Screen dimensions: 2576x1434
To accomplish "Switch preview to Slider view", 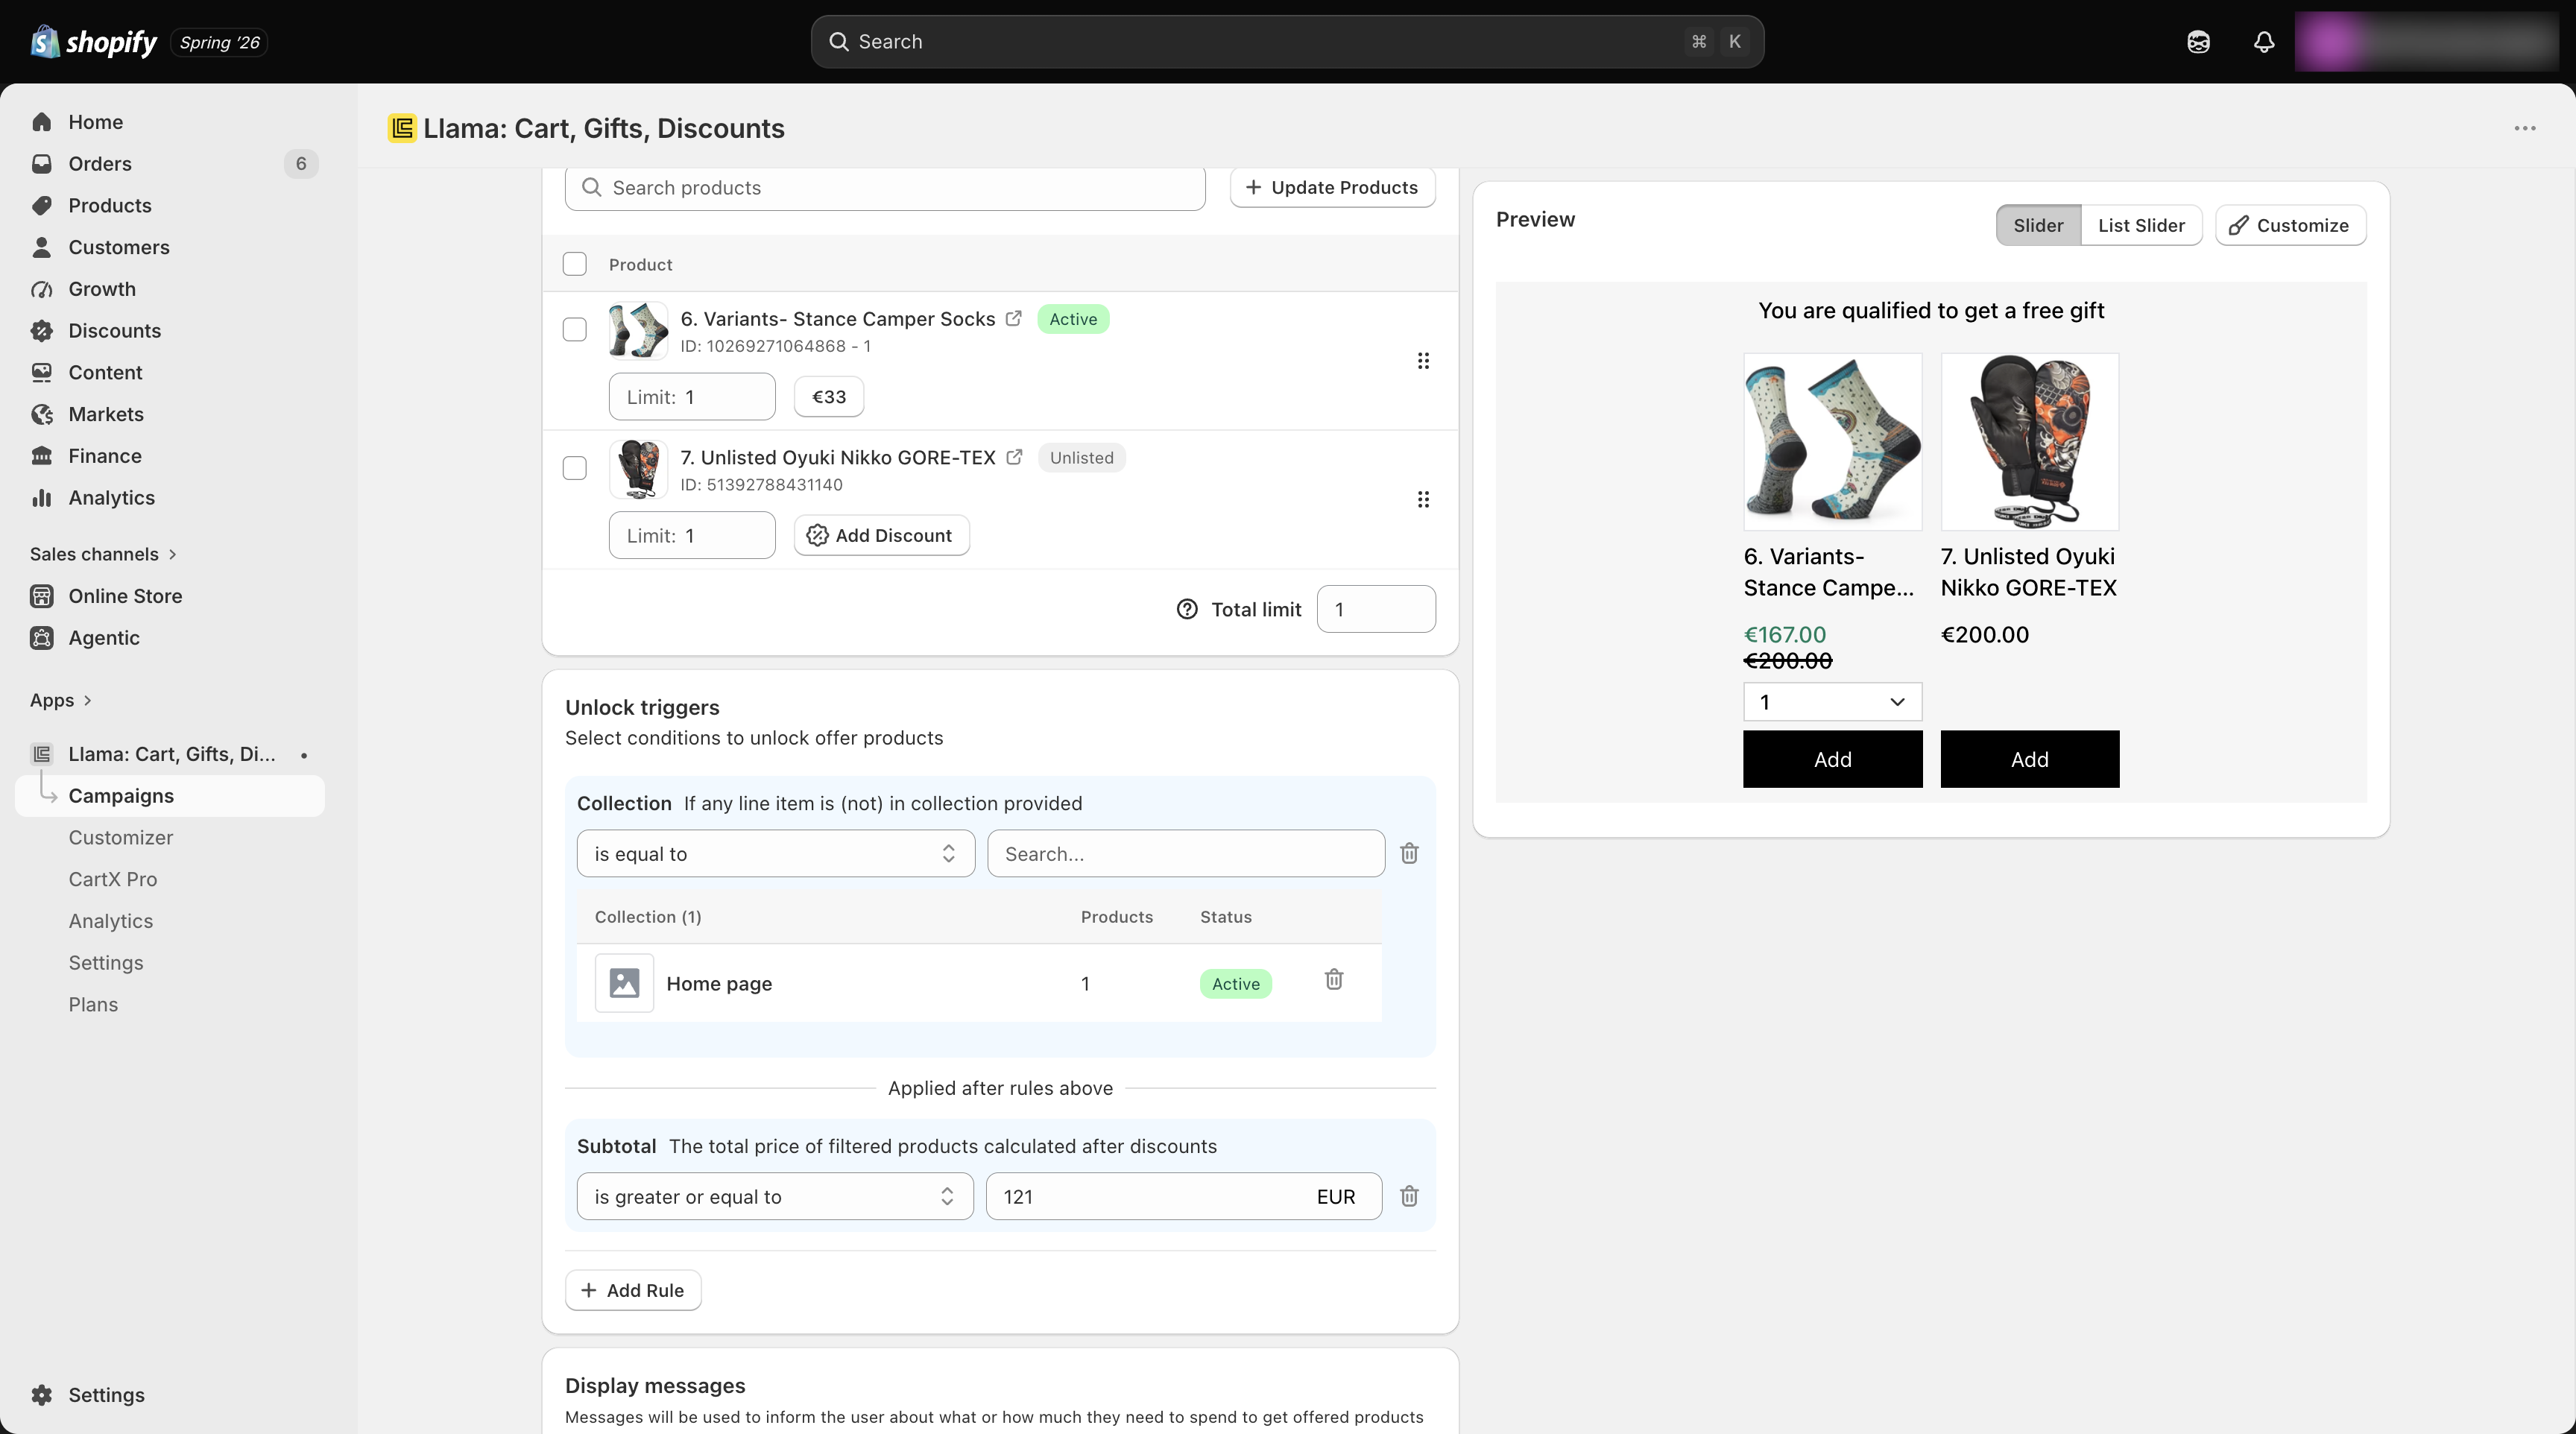I will [2038, 225].
